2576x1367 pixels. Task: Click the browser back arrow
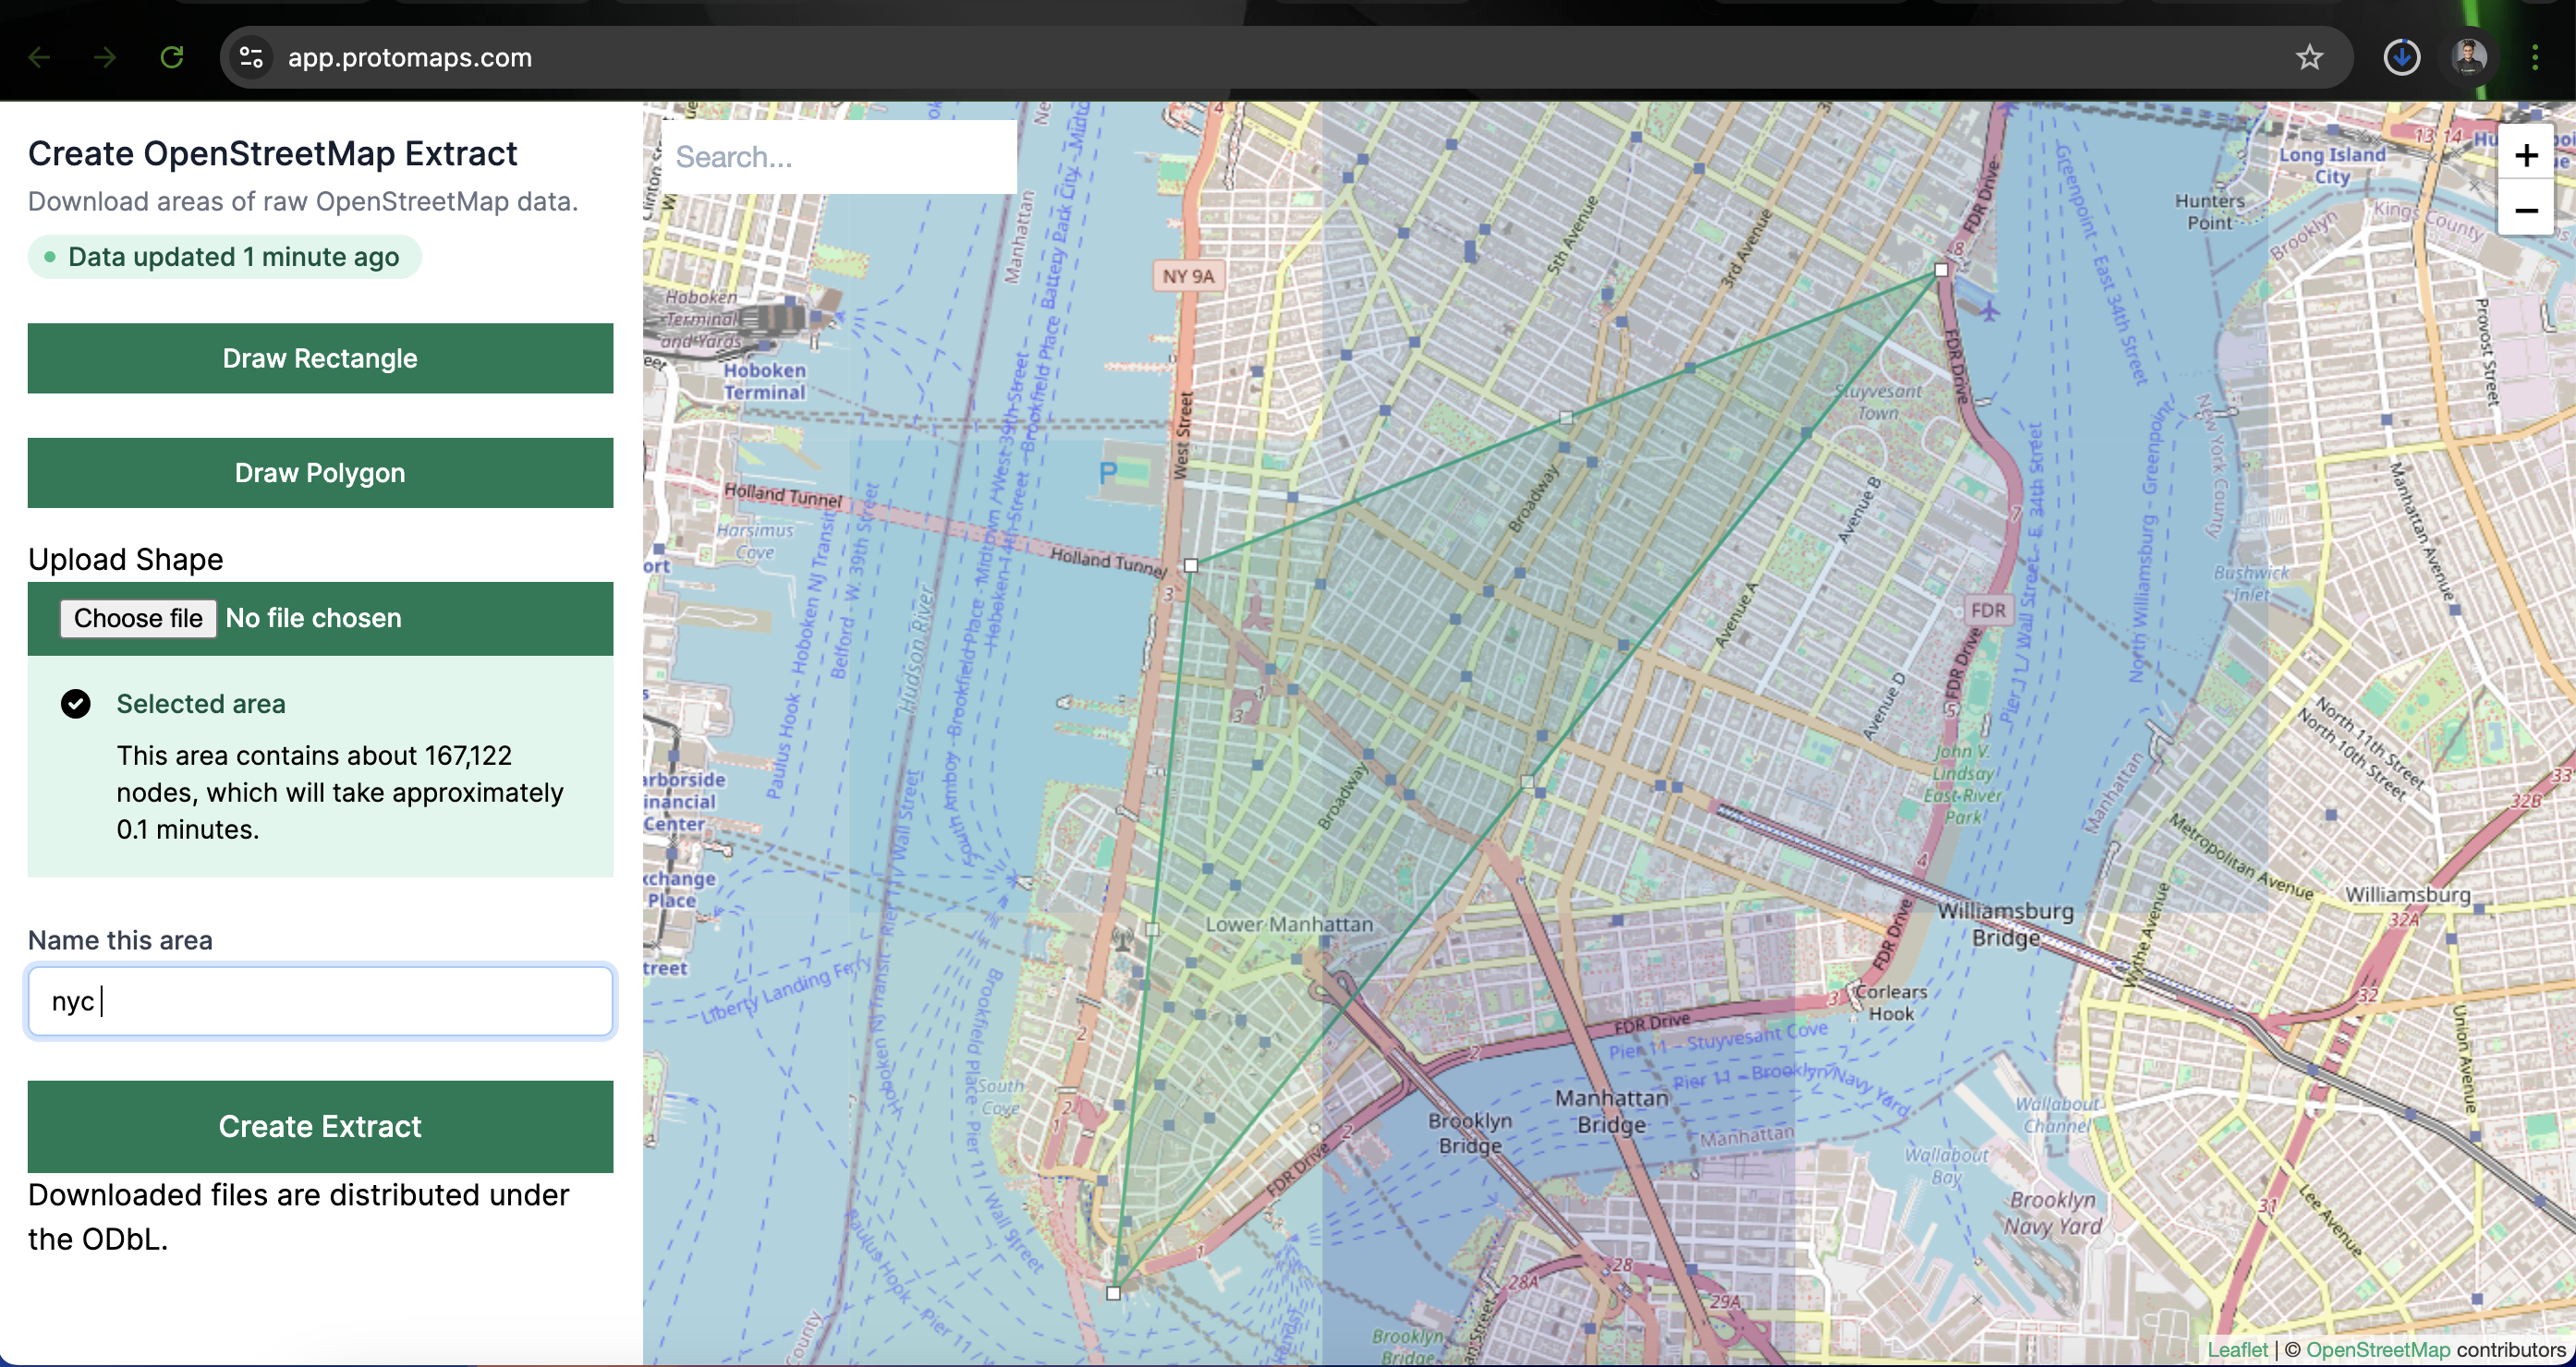(x=40, y=57)
